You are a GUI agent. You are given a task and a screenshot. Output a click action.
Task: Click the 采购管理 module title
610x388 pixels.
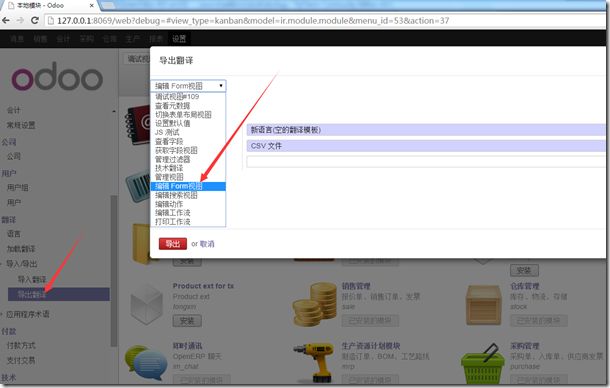tap(525, 346)
